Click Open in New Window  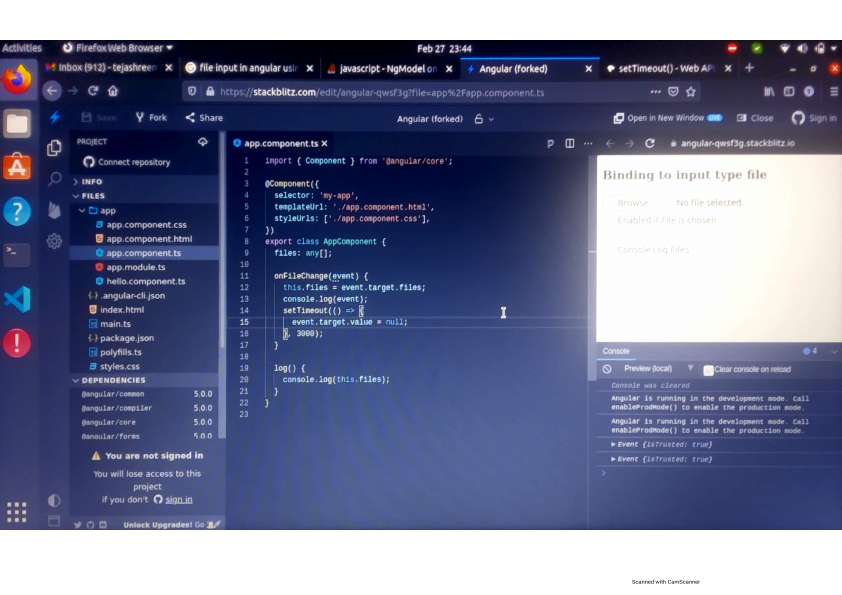pyautogui.click(x=667, y=118)
